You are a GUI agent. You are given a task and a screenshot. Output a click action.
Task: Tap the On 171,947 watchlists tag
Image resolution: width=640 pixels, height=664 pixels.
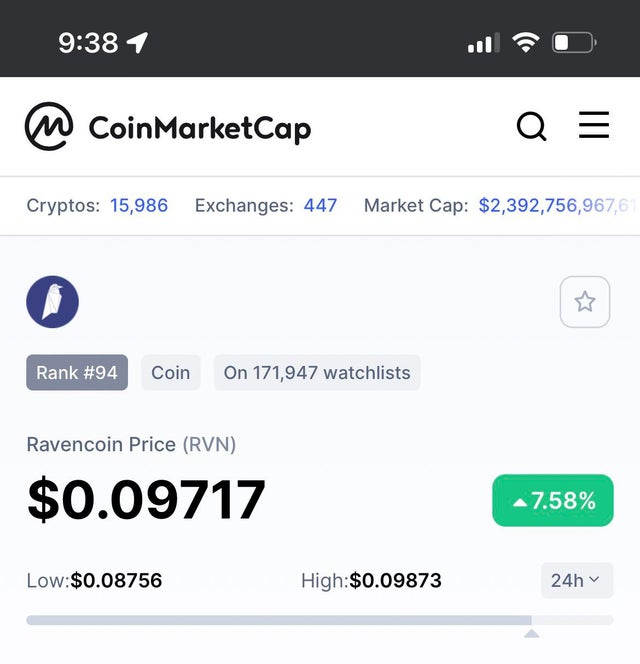click(x=317, y=373)
